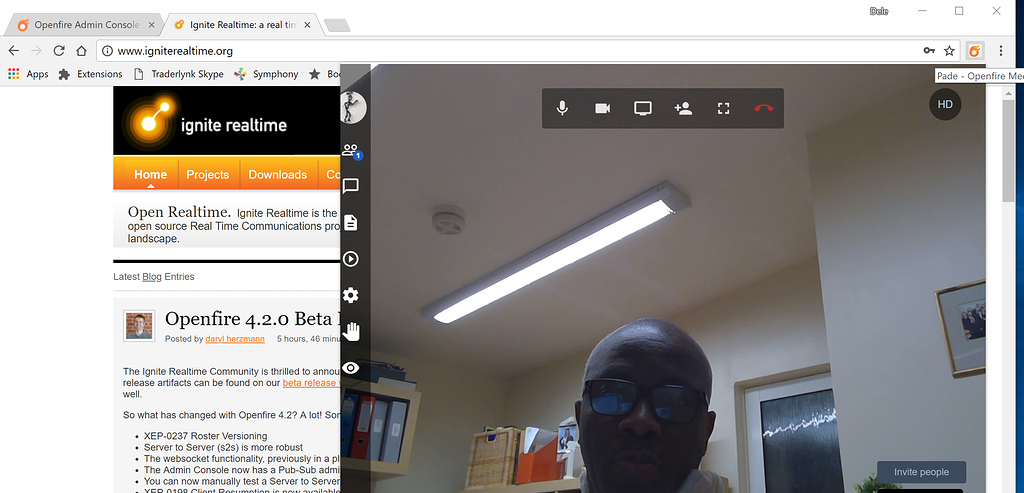Mute the microphone in the call toolbar
The height and width of the screenshot is (493, 1024).
(563, 108)
